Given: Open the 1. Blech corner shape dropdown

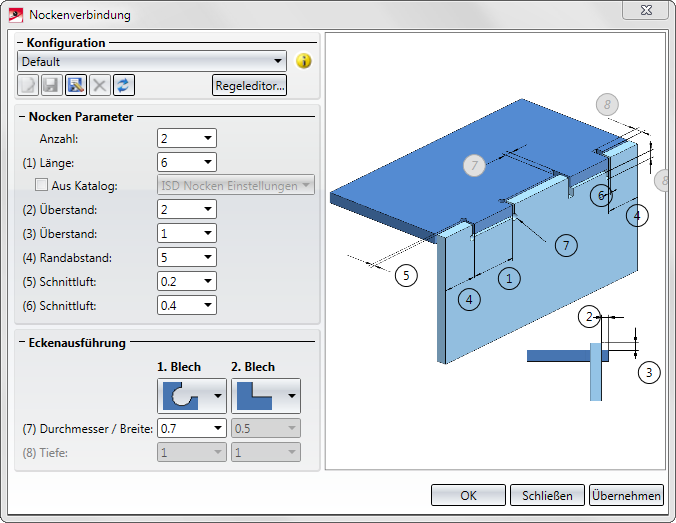Looking at the screenshot, I should [218, 396].
